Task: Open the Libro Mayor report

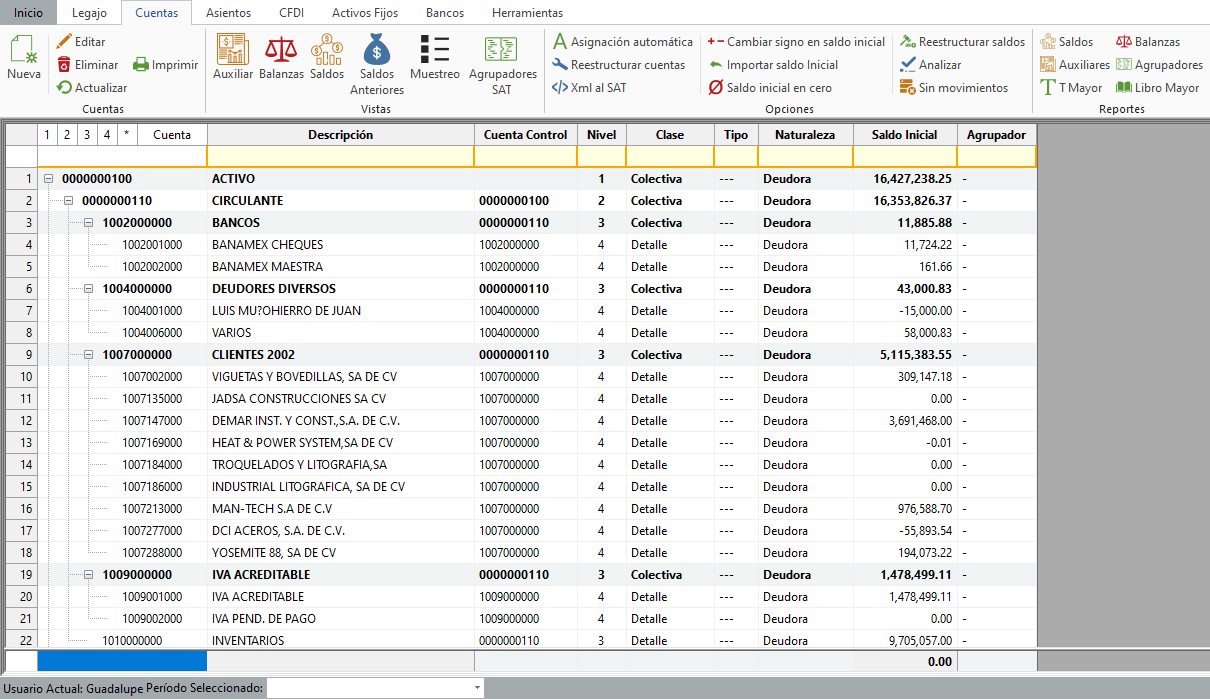Action: click(1157, 88)
